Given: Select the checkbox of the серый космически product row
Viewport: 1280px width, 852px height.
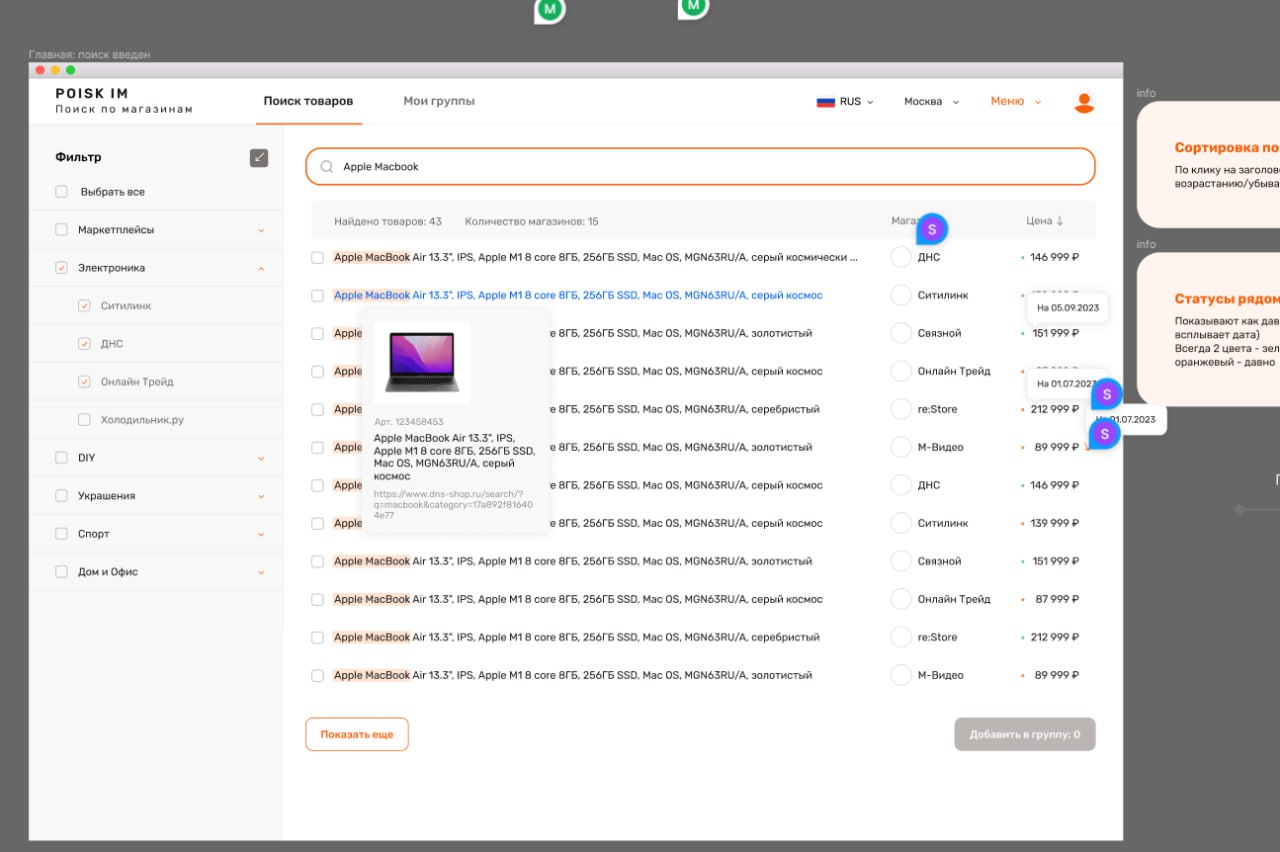Looking at the screenshot, I should pyautogui.click(x=317, y=258).
